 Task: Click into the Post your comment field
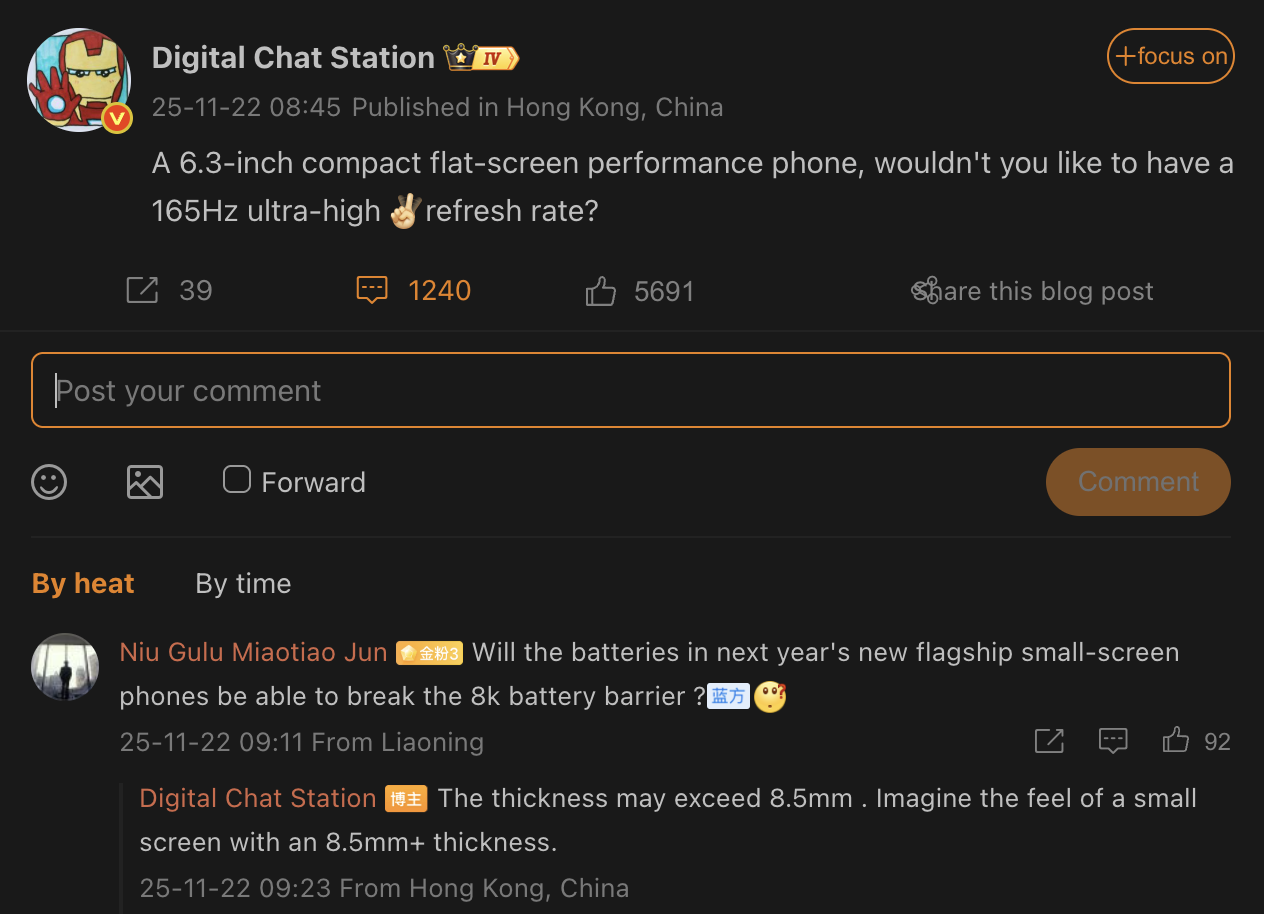tap(630, 390)
